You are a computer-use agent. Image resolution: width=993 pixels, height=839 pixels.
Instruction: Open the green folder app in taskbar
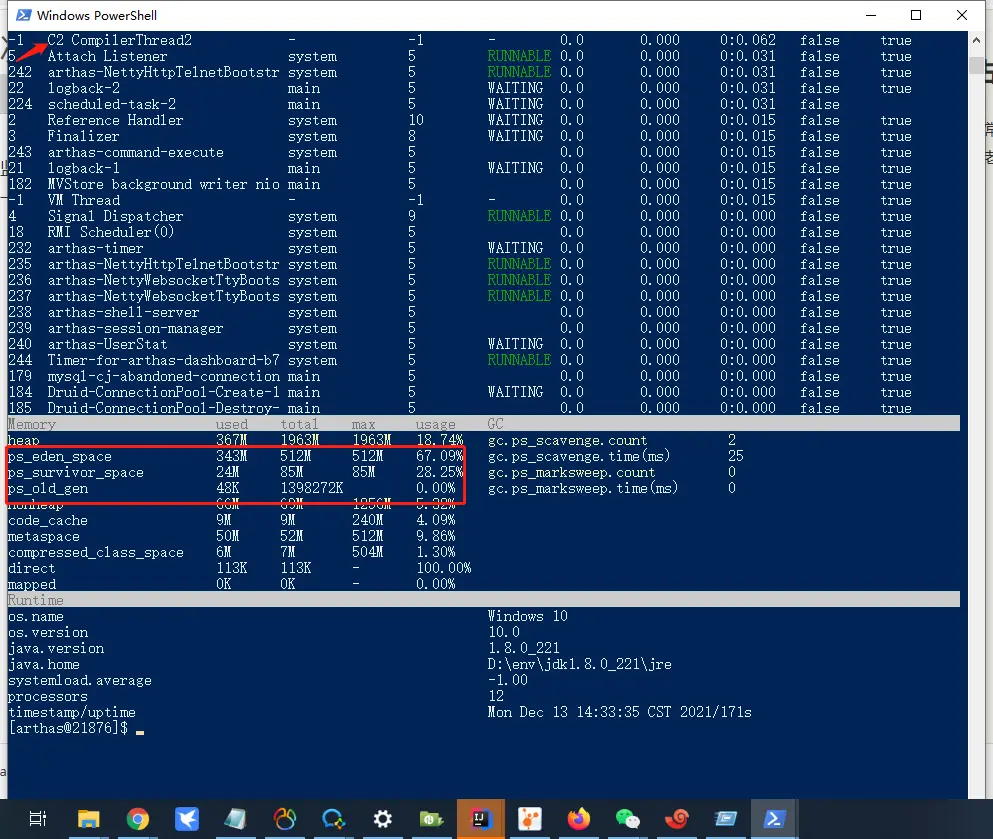coord(431,819)
